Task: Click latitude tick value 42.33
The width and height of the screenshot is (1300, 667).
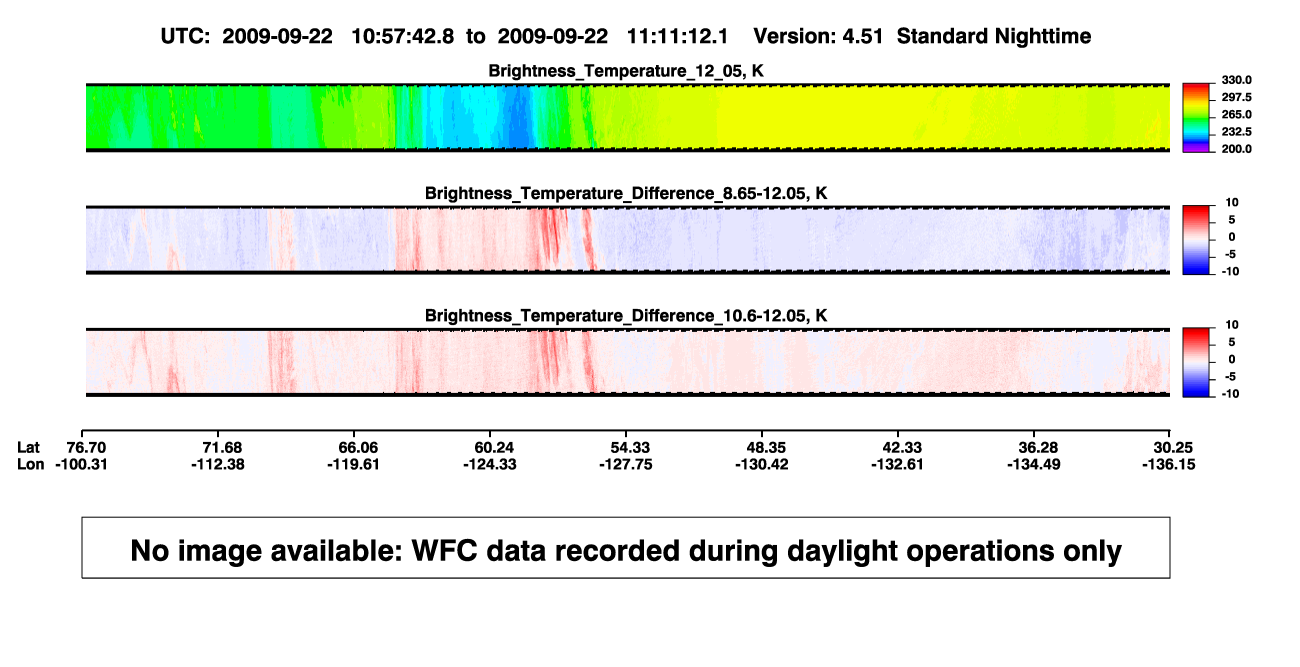Action: (x=900, y=447)
